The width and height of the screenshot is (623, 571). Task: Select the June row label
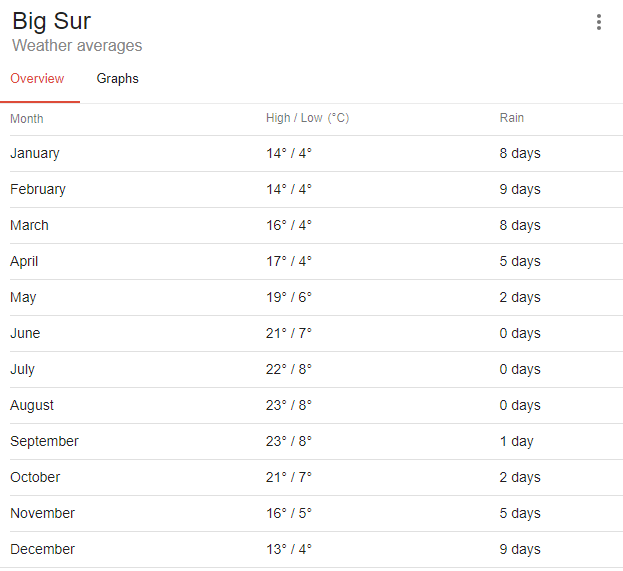pyautogui.click(x=25, y=333)
